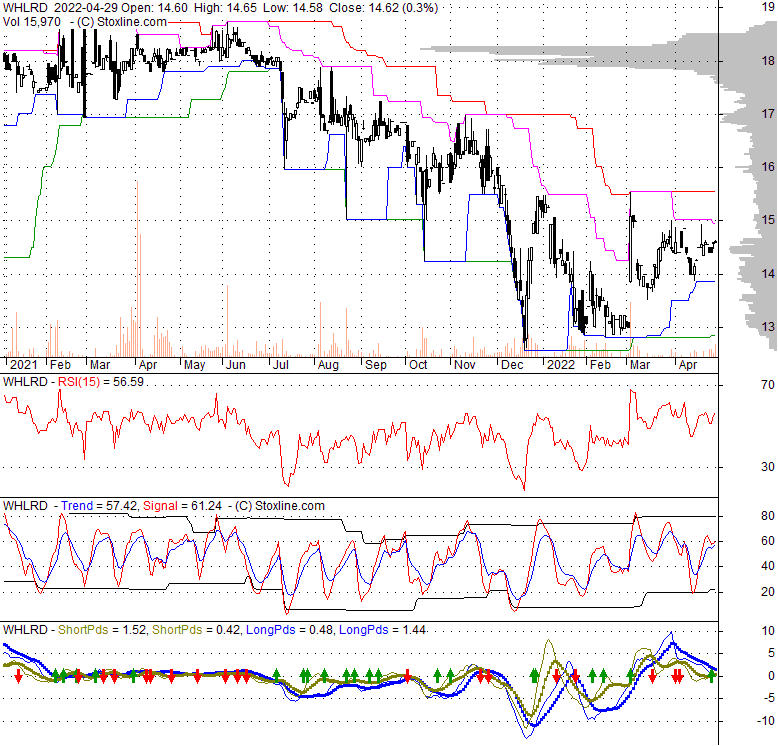Click the price scale value '14'

pyautogui.click(x=768, y=274)
